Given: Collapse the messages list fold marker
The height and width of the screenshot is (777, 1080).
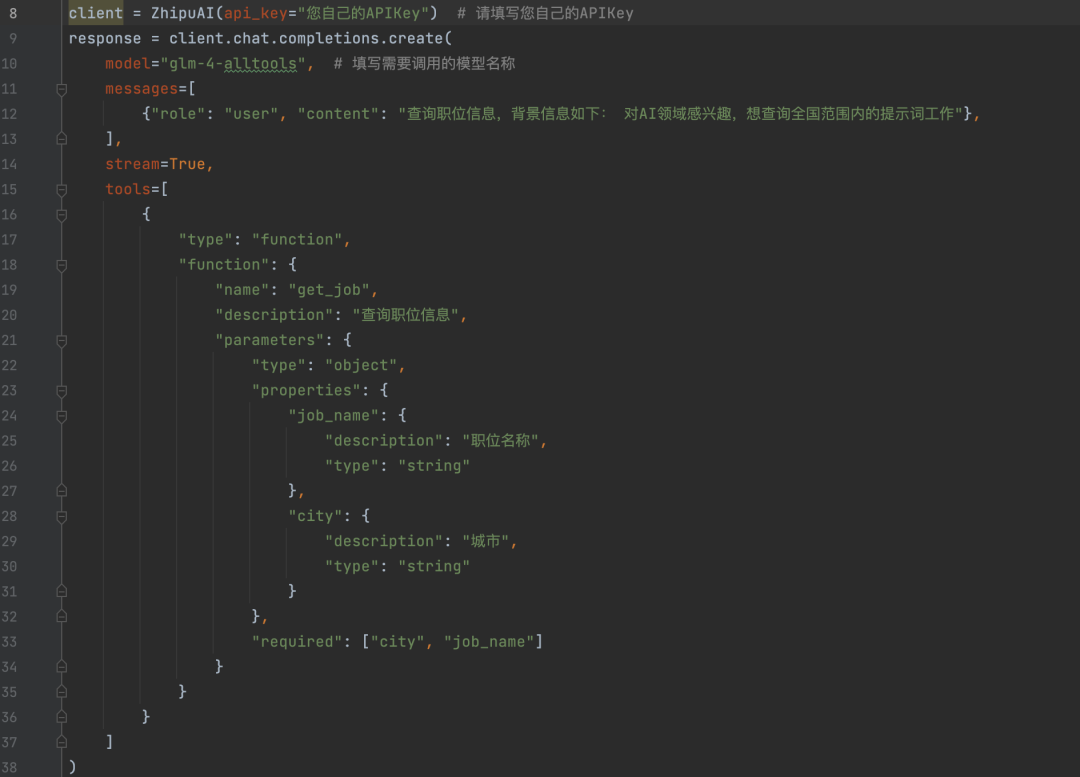Looking at the screenshot, I should [61, 89].
